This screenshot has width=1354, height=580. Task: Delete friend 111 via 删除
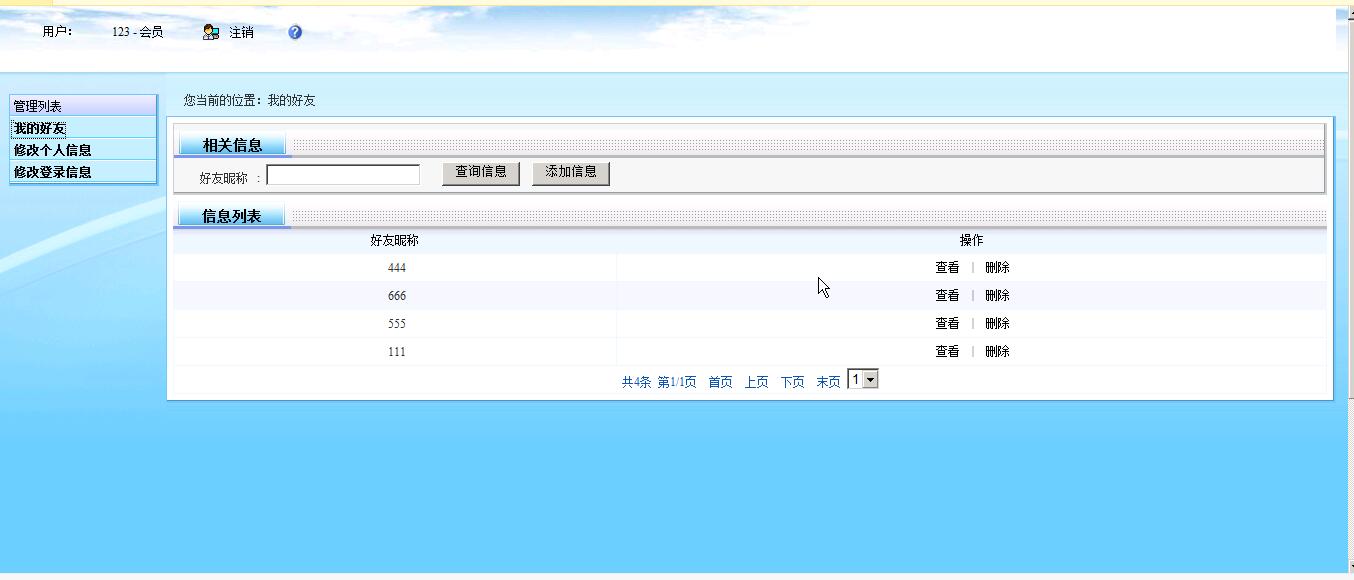coord(997,352)
